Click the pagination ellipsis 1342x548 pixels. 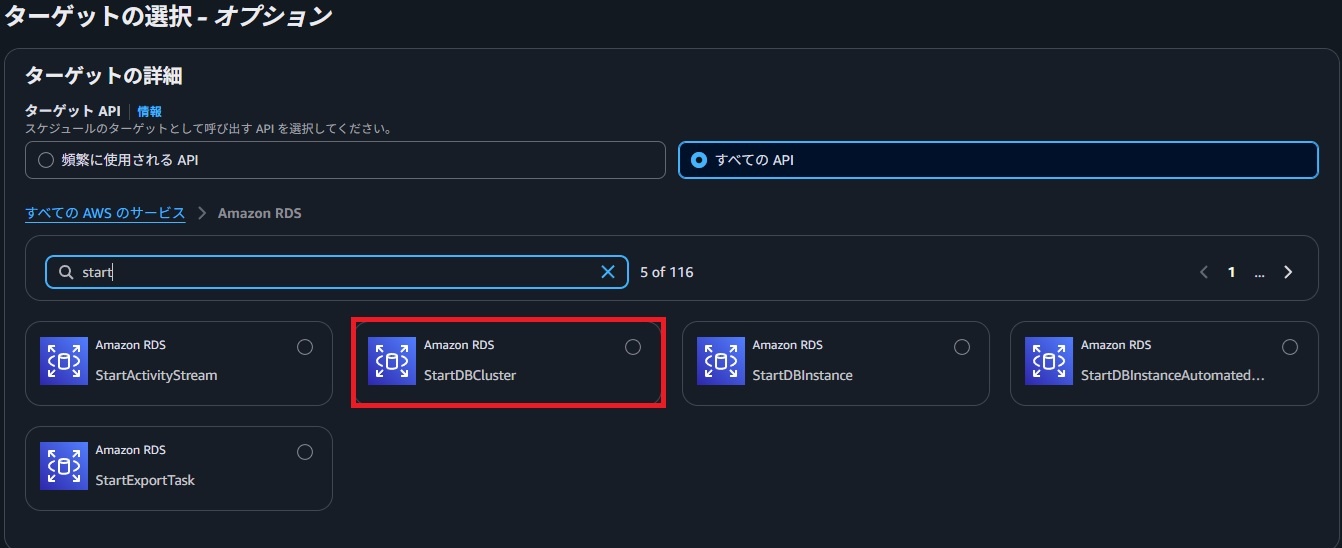(x=1259, y=272)
